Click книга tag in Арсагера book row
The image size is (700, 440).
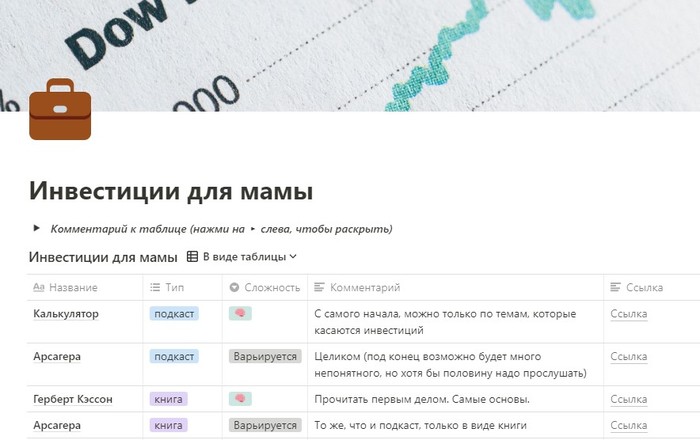(168, 425)
